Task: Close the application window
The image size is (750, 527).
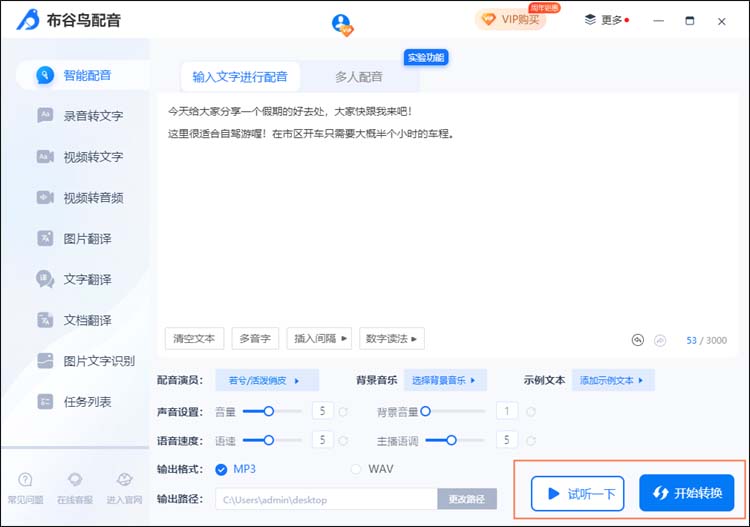Action: tap(721, 21)
